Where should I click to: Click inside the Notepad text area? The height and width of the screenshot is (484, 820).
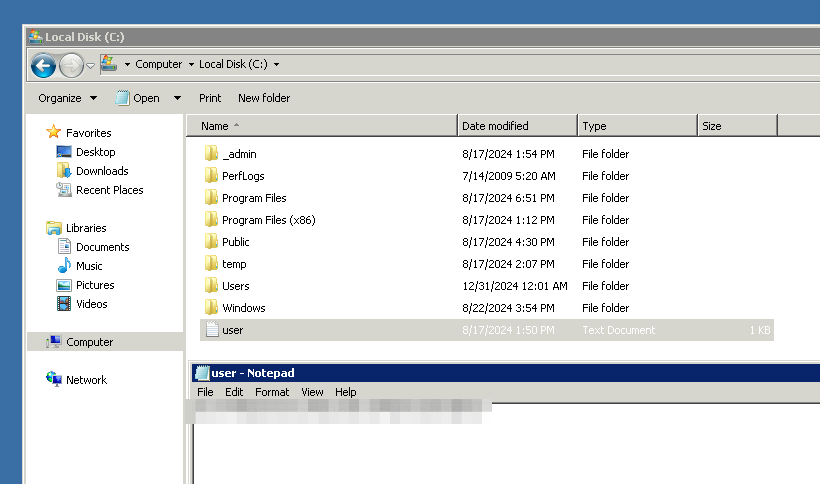pos(500,450)
